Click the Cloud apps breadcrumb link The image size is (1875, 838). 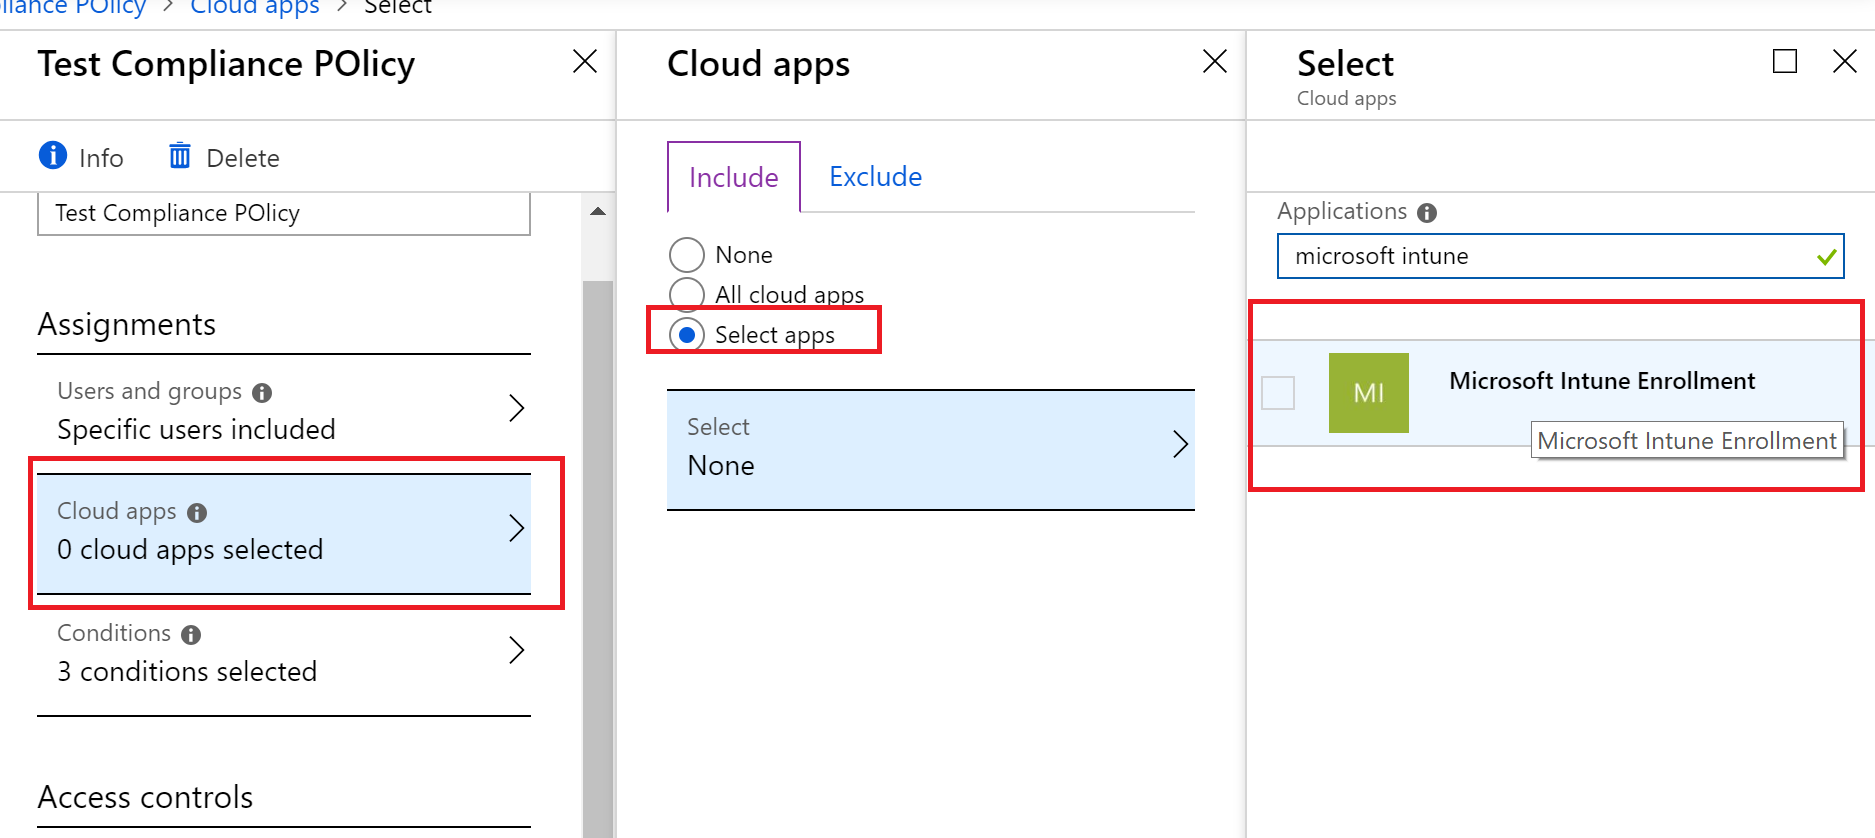(254, 8)
